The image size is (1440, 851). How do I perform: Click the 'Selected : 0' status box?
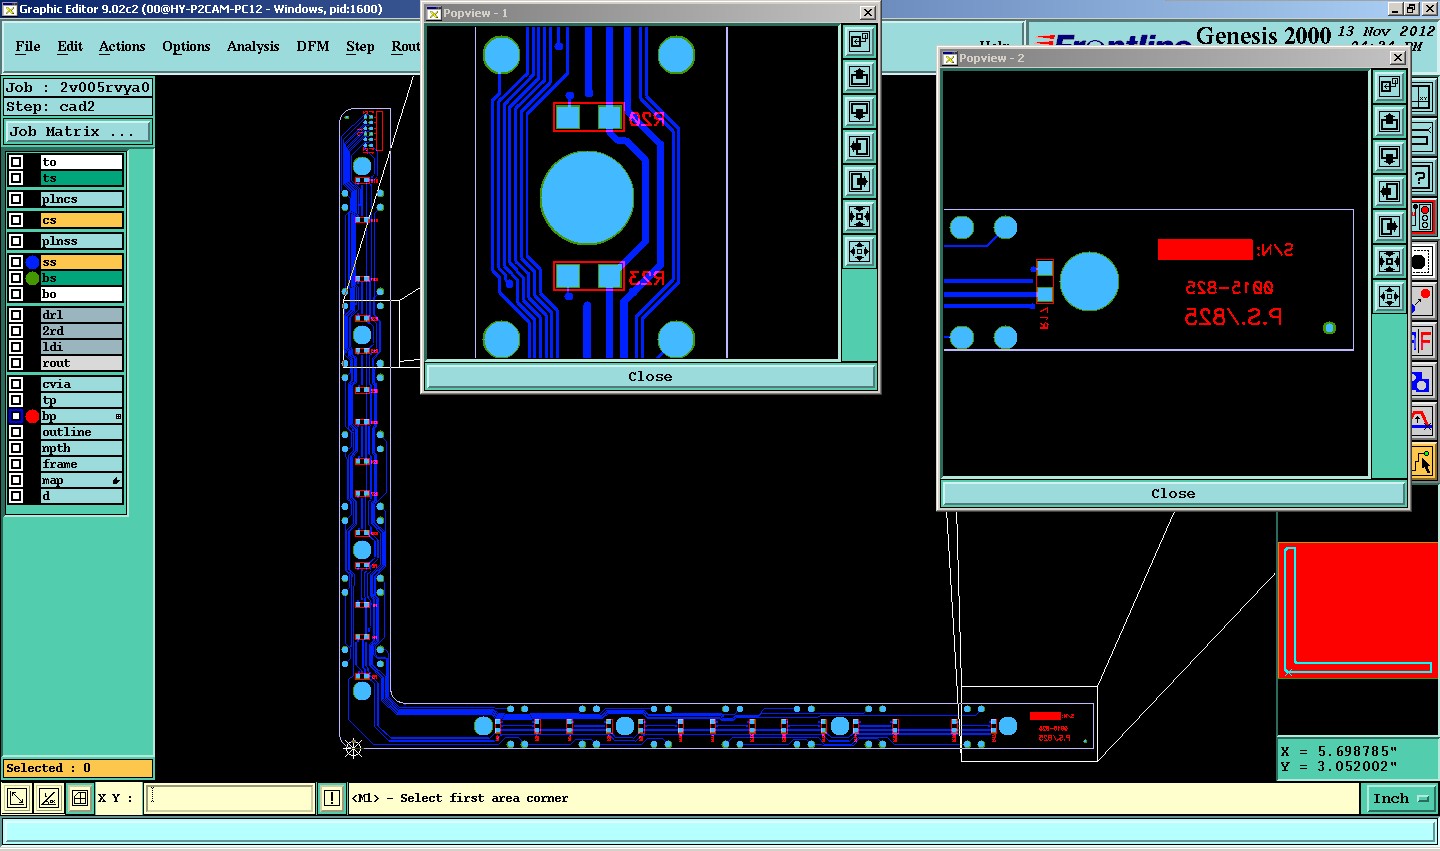(78, 768)
